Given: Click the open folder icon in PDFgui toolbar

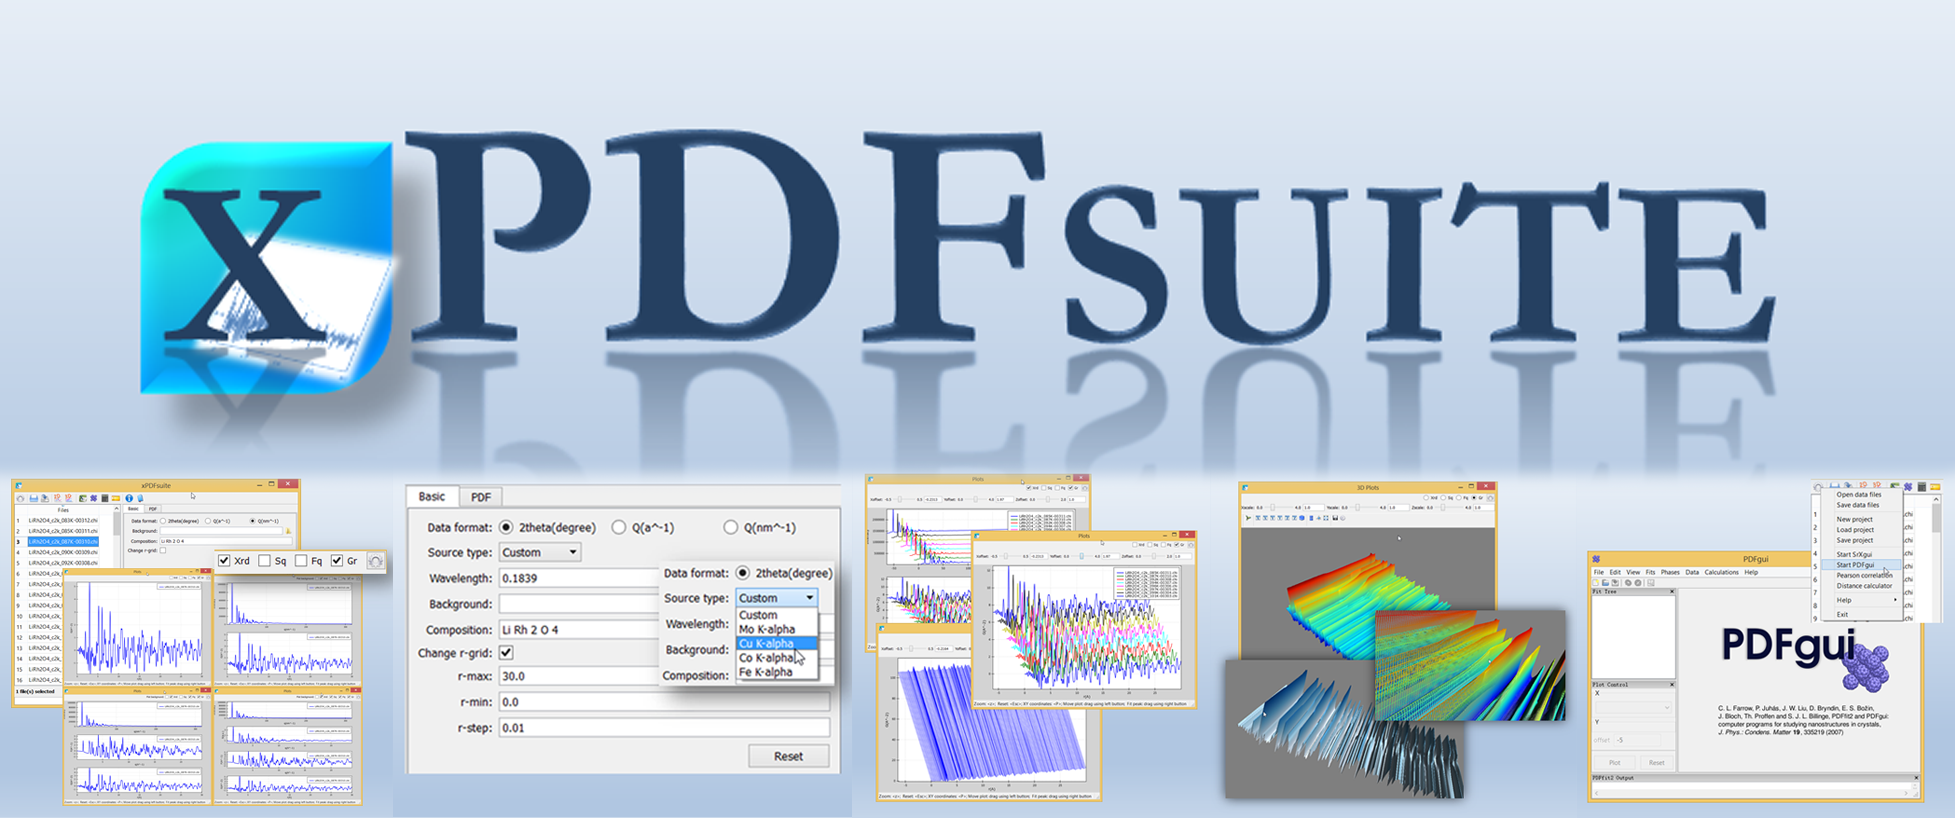Looking at the screenshot, I should click(1605, 583).
